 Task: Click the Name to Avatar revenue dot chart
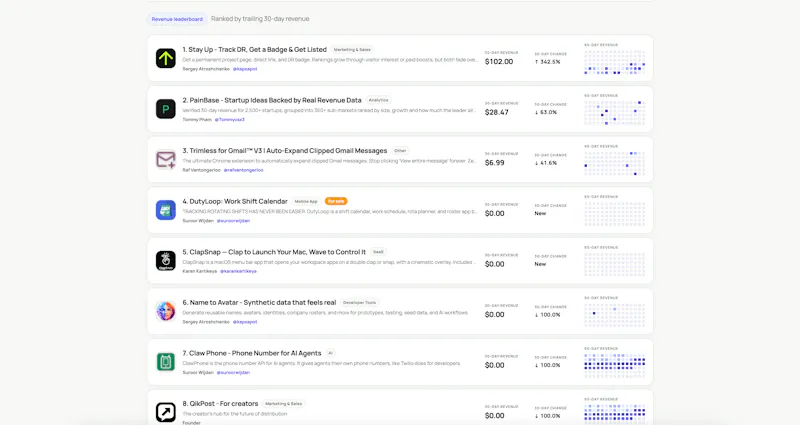point(615,315)
